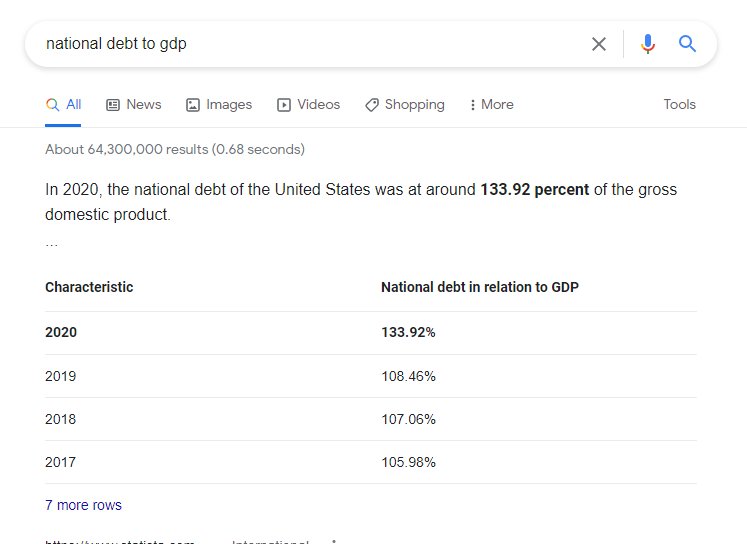Viewport: 747px width, 544px height.
Task: Go to the Shopping results tab
Action: [x=404, y=104]
